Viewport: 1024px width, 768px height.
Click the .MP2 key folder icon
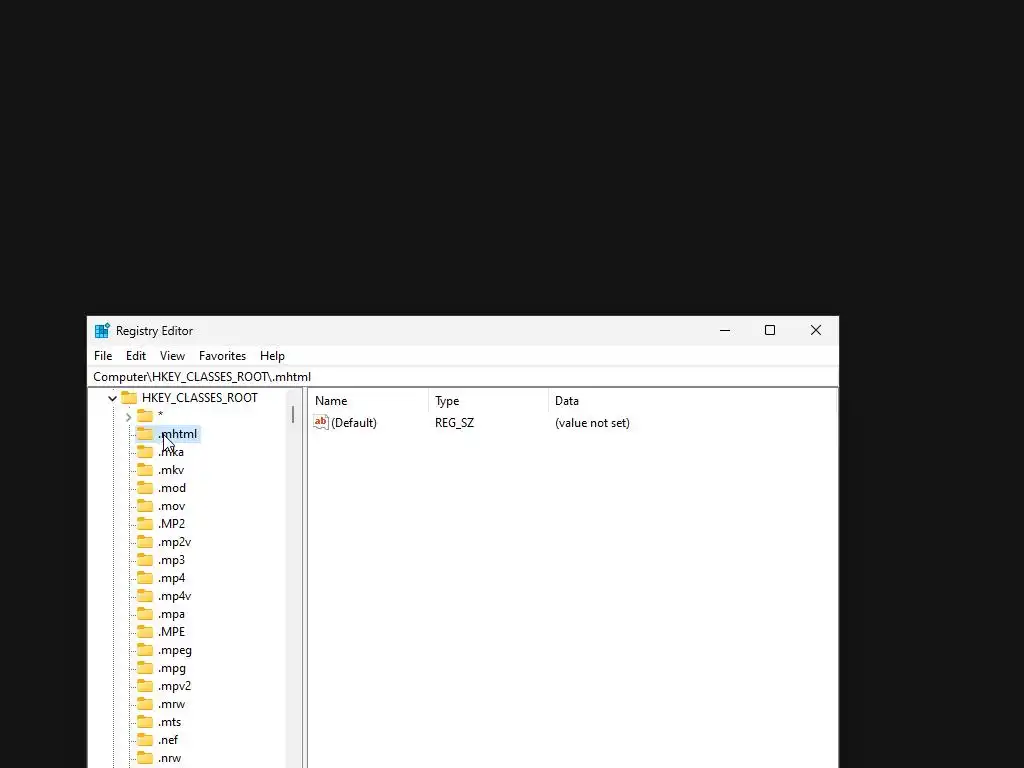(x=145, y=524)
